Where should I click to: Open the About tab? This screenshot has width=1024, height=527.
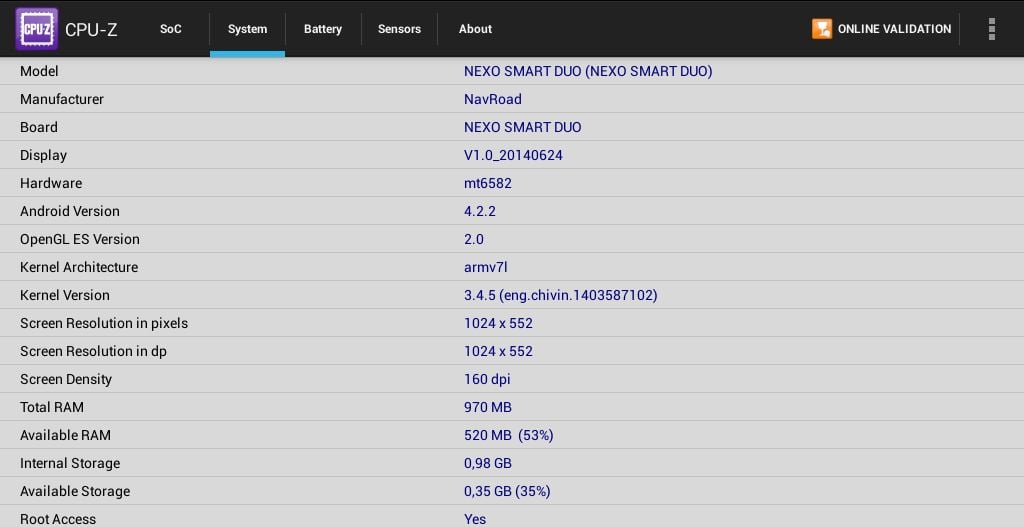[x=475, y=29]
